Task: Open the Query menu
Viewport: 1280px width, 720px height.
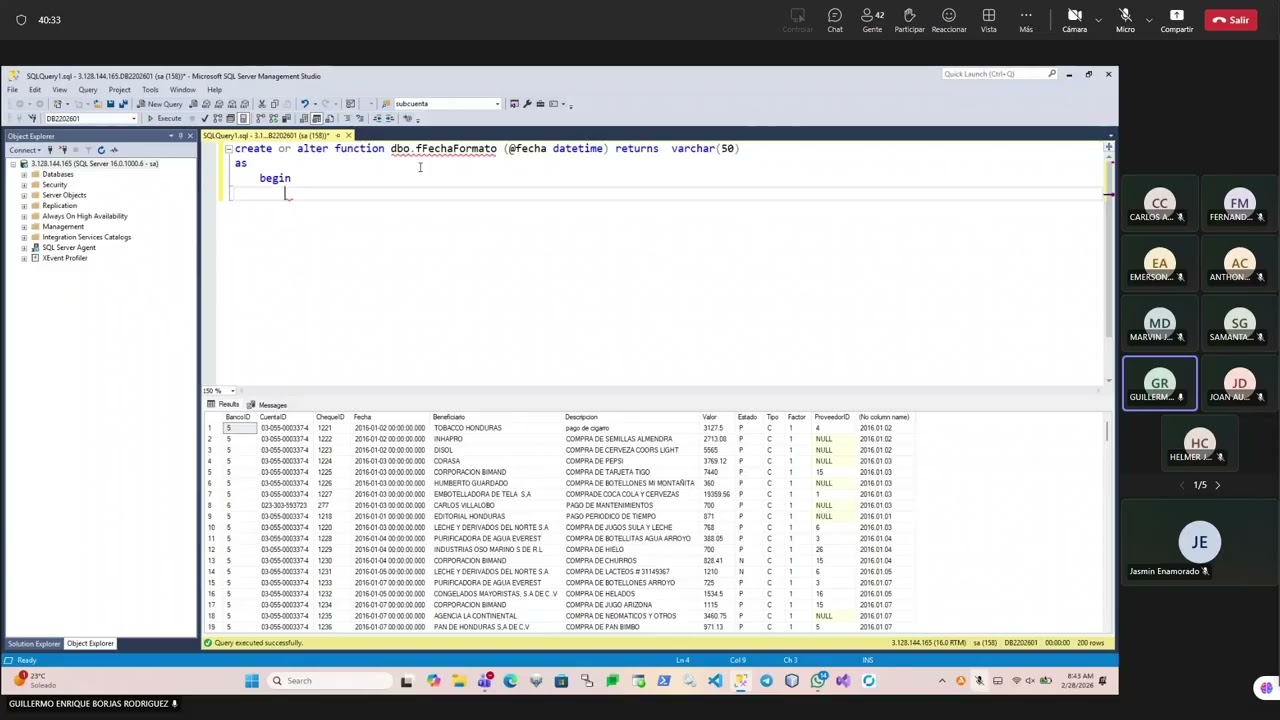Action: pos(88,90)
